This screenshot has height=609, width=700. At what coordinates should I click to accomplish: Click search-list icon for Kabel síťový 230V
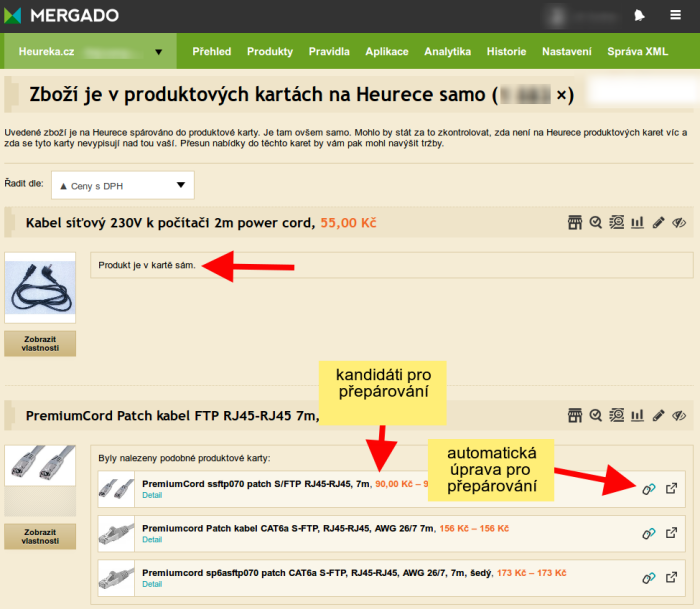tap(617, 222)
